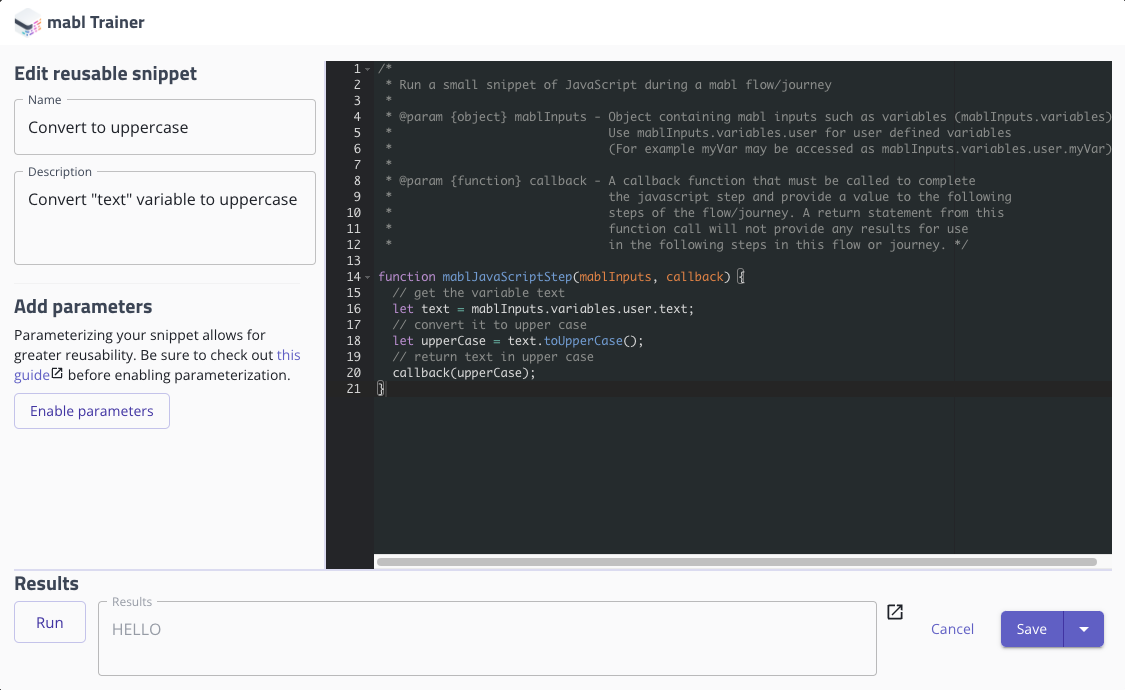Click comment '// get the variable text'
Viewport: 1125px width, 690px height.
479,293
